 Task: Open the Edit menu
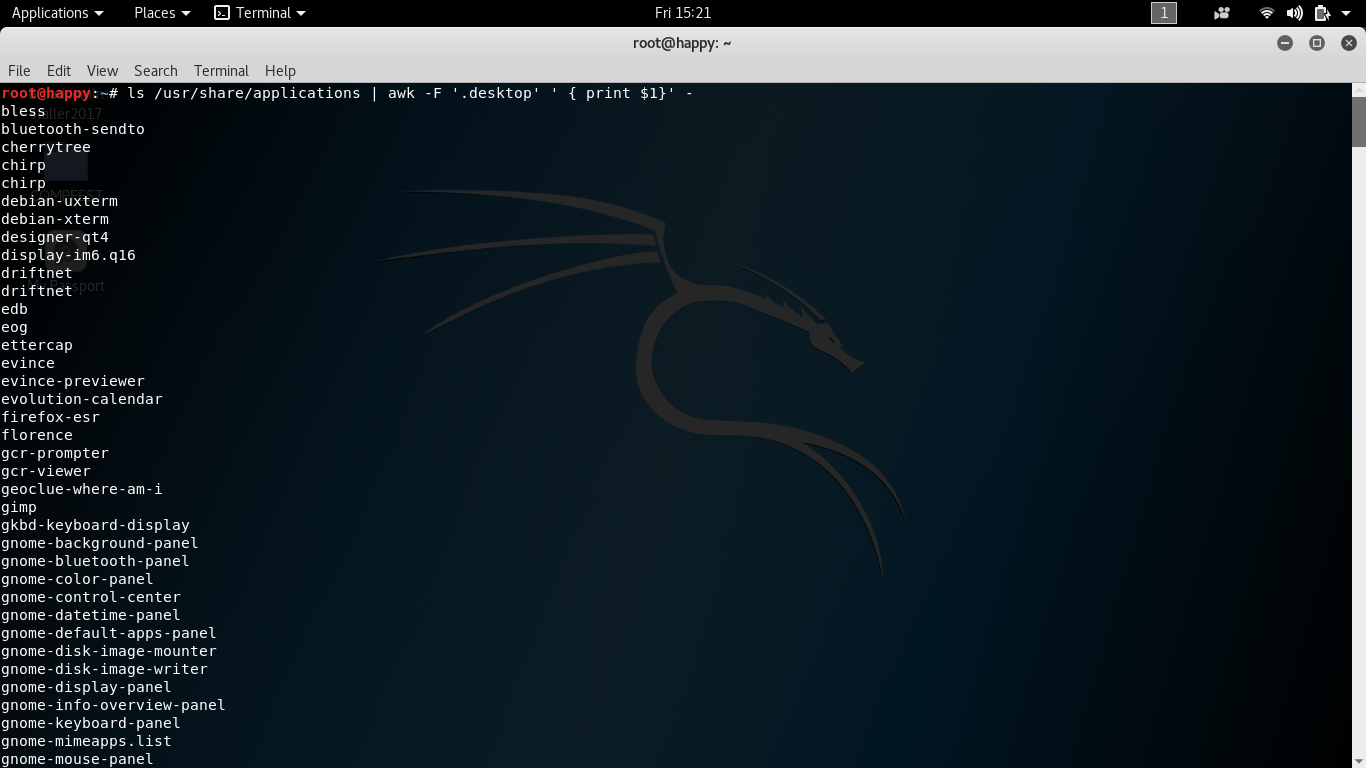click(59, 71)
